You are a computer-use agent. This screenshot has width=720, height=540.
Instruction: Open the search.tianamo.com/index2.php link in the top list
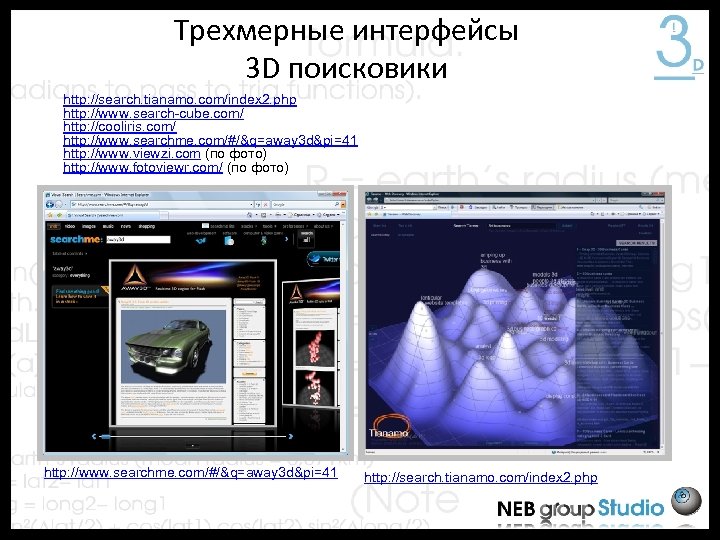[180, 99]
